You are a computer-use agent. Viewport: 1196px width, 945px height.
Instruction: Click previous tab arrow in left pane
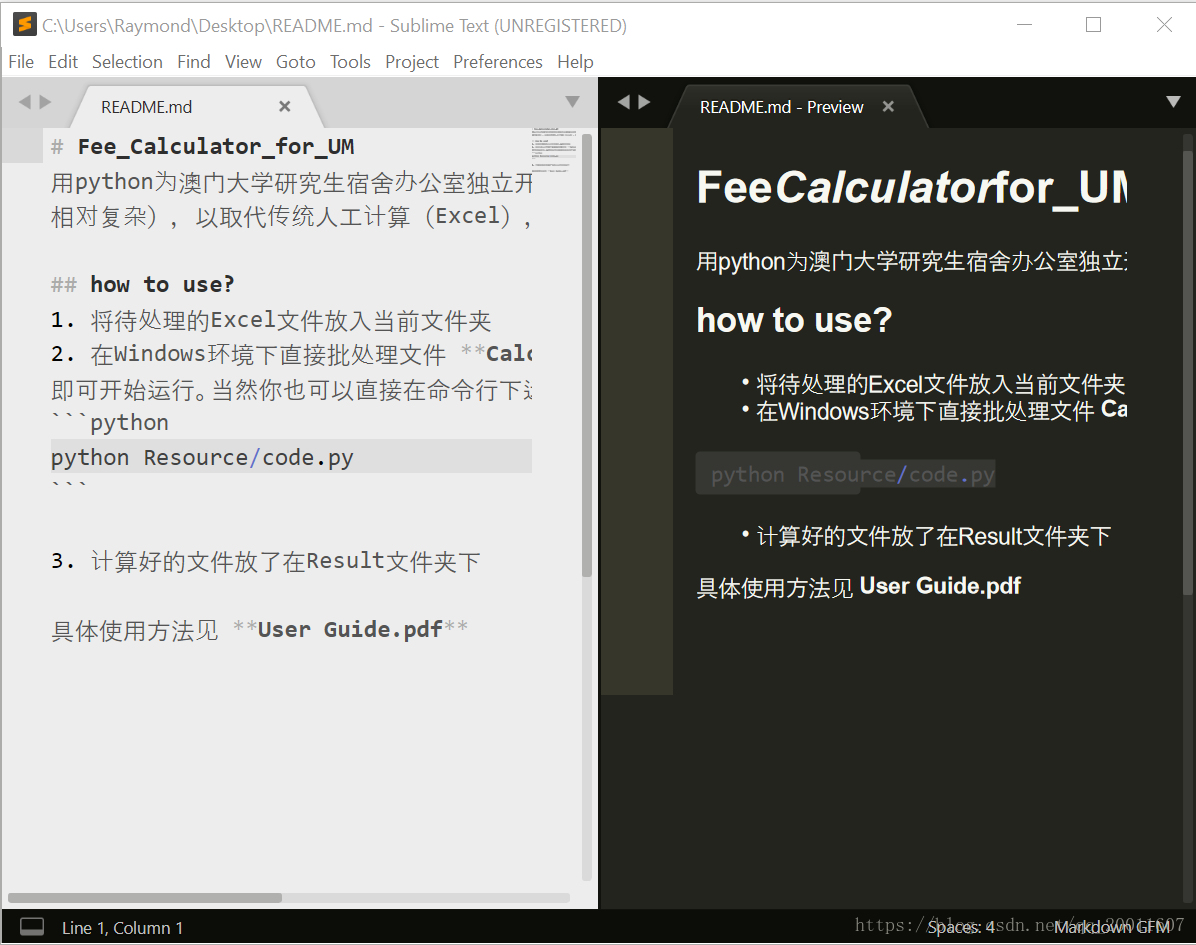tap(24, 101)
